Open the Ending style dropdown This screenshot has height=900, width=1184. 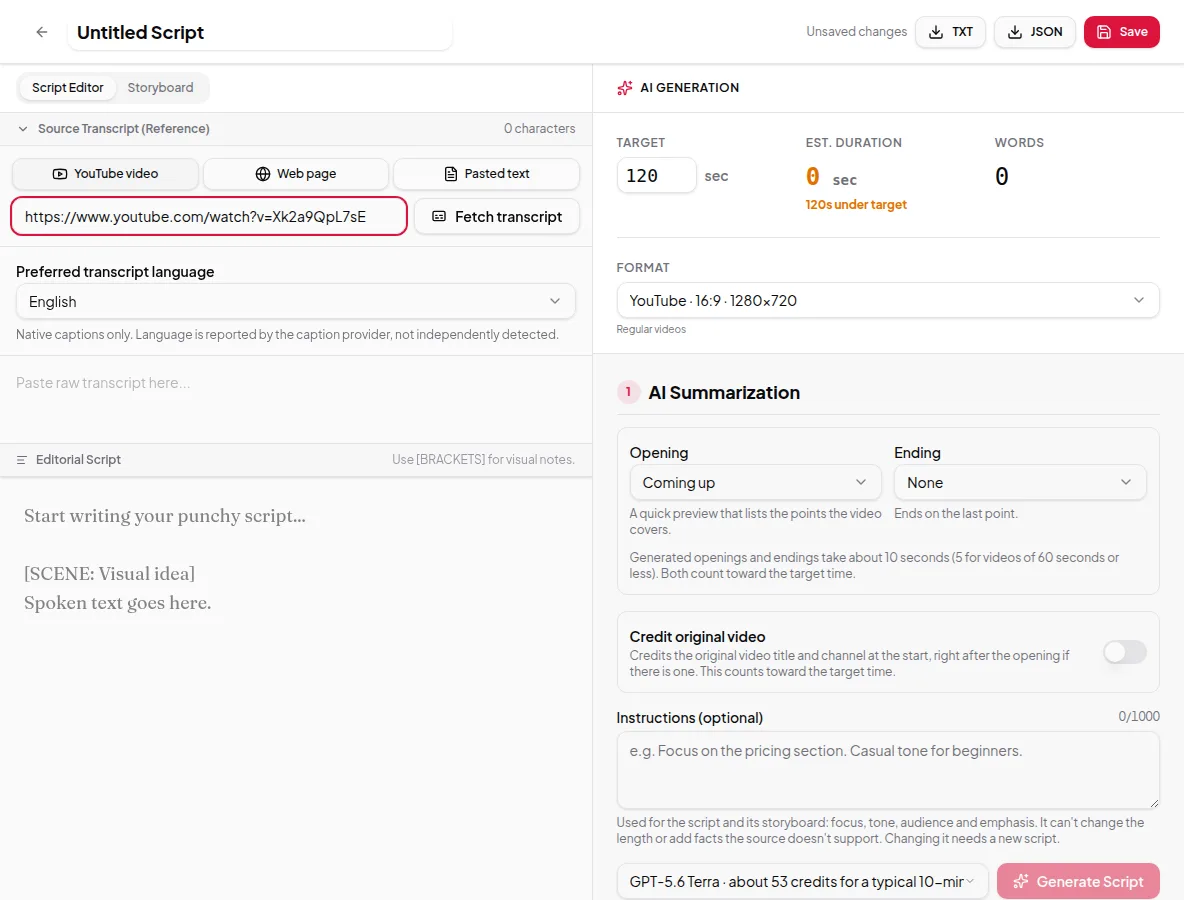pos(1019,482)
